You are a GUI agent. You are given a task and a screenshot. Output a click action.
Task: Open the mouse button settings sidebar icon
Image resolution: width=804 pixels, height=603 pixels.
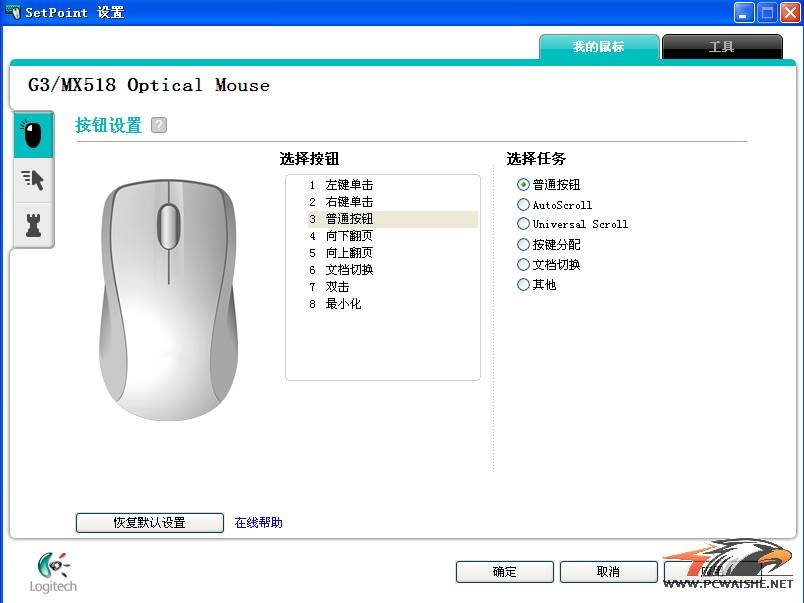click(x=33, y=135)
